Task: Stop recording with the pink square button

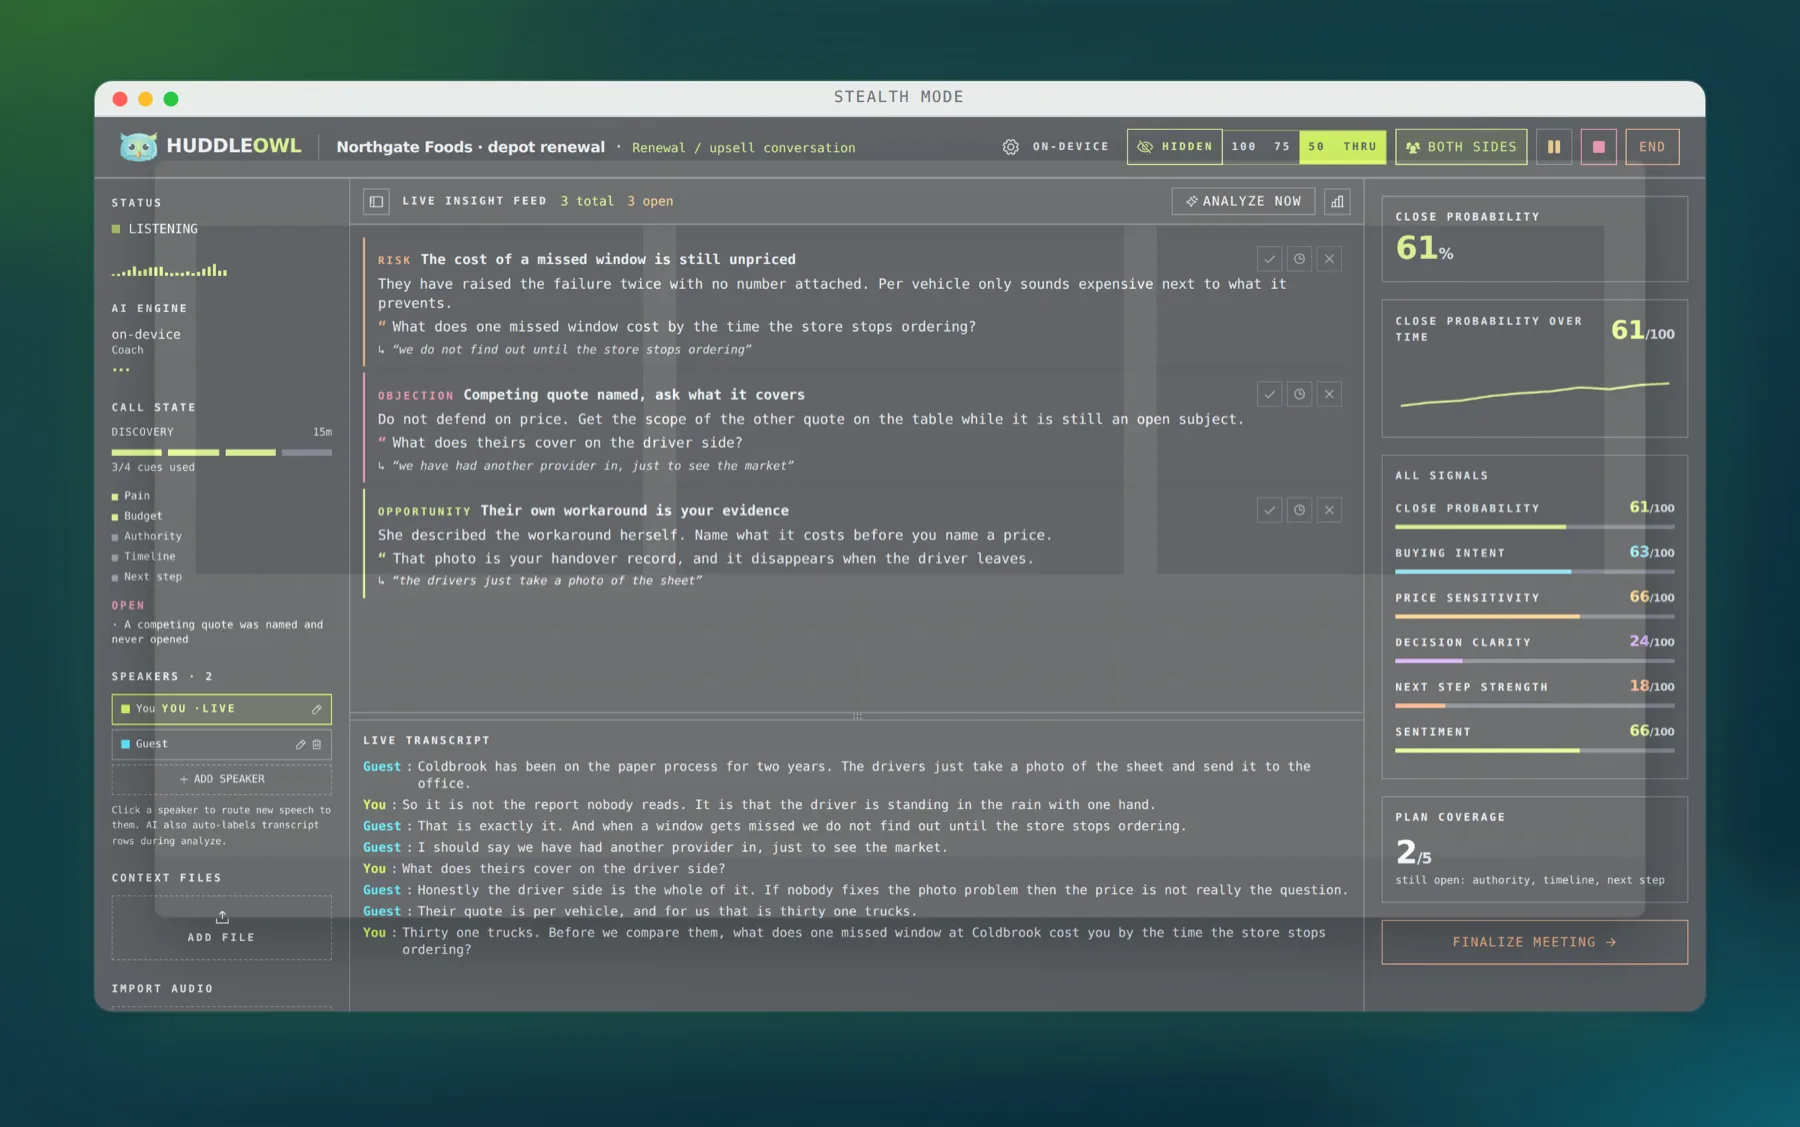Action: coord(1599,147)
